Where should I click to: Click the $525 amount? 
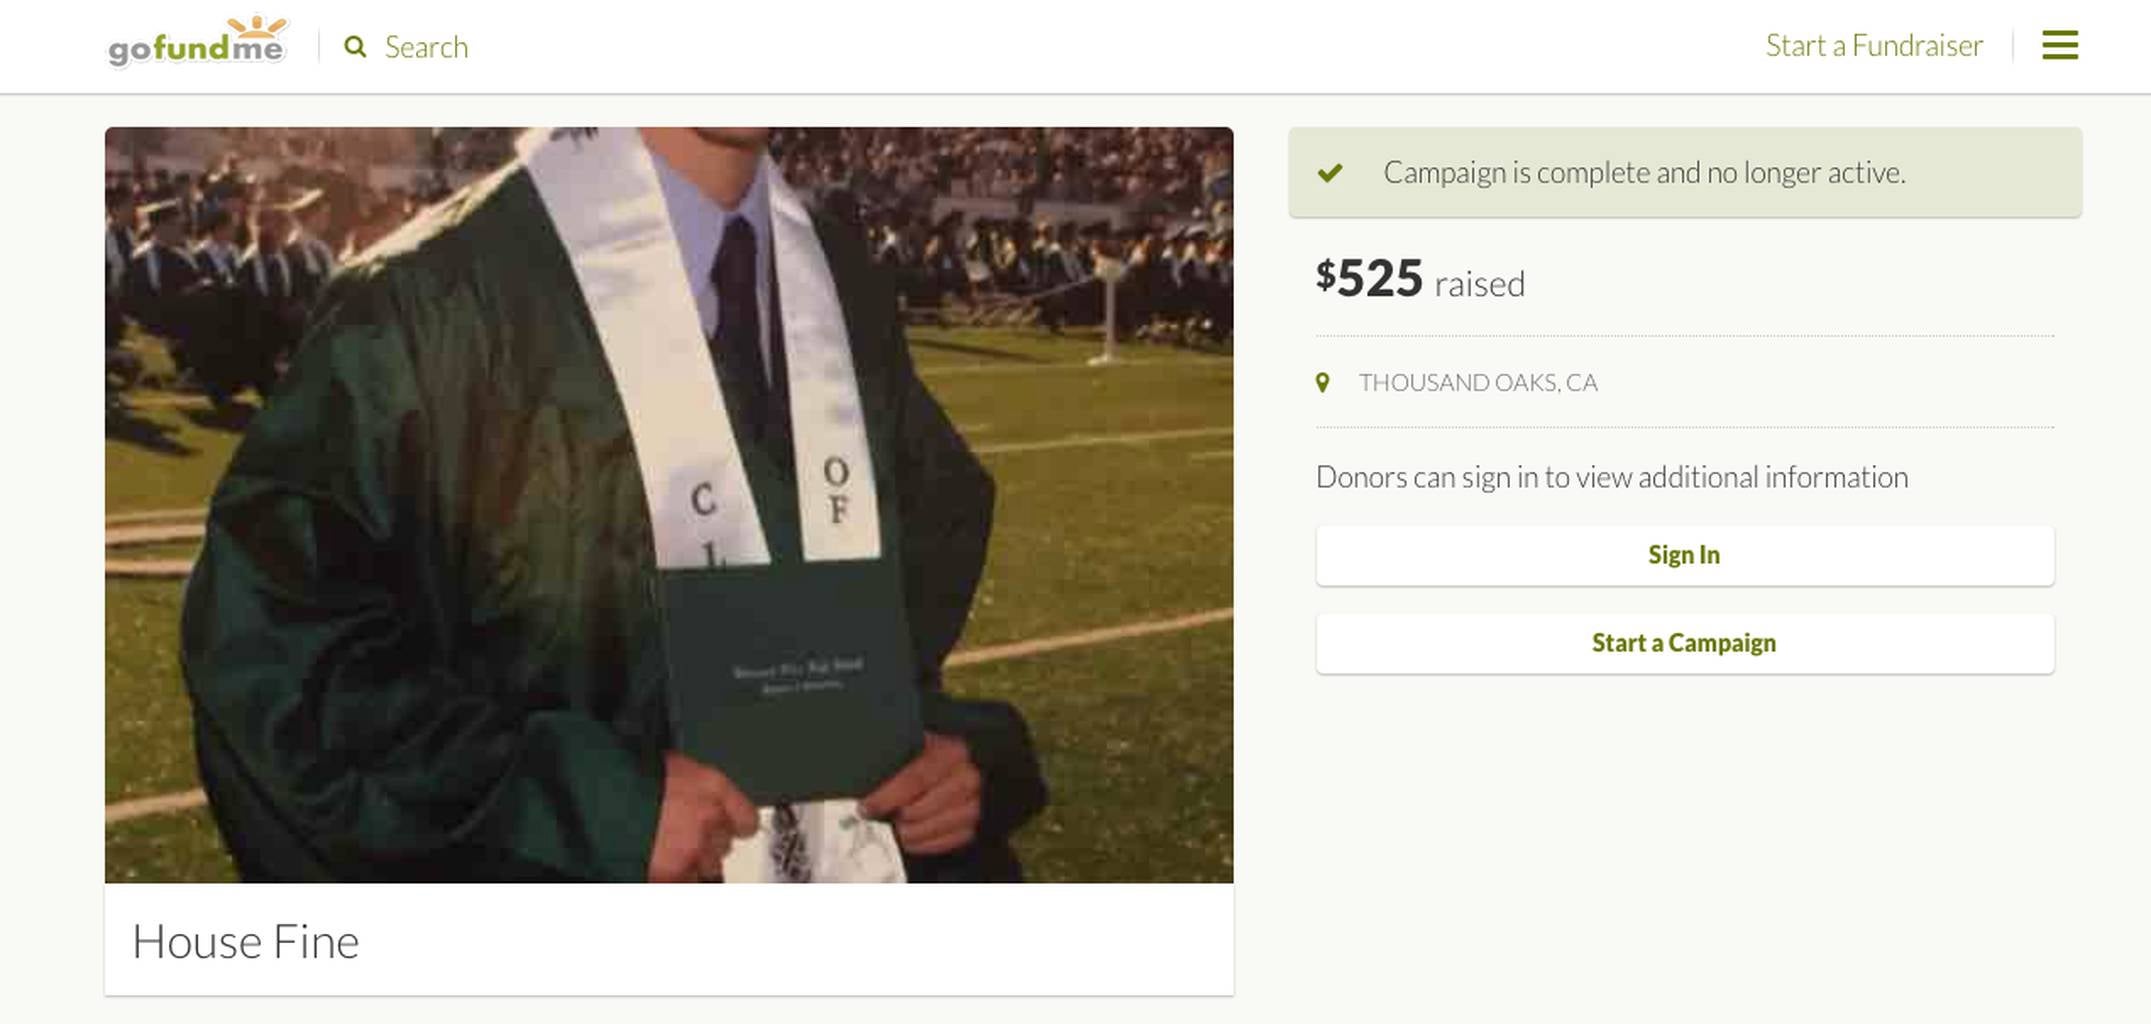click(x=1369, y=278)
